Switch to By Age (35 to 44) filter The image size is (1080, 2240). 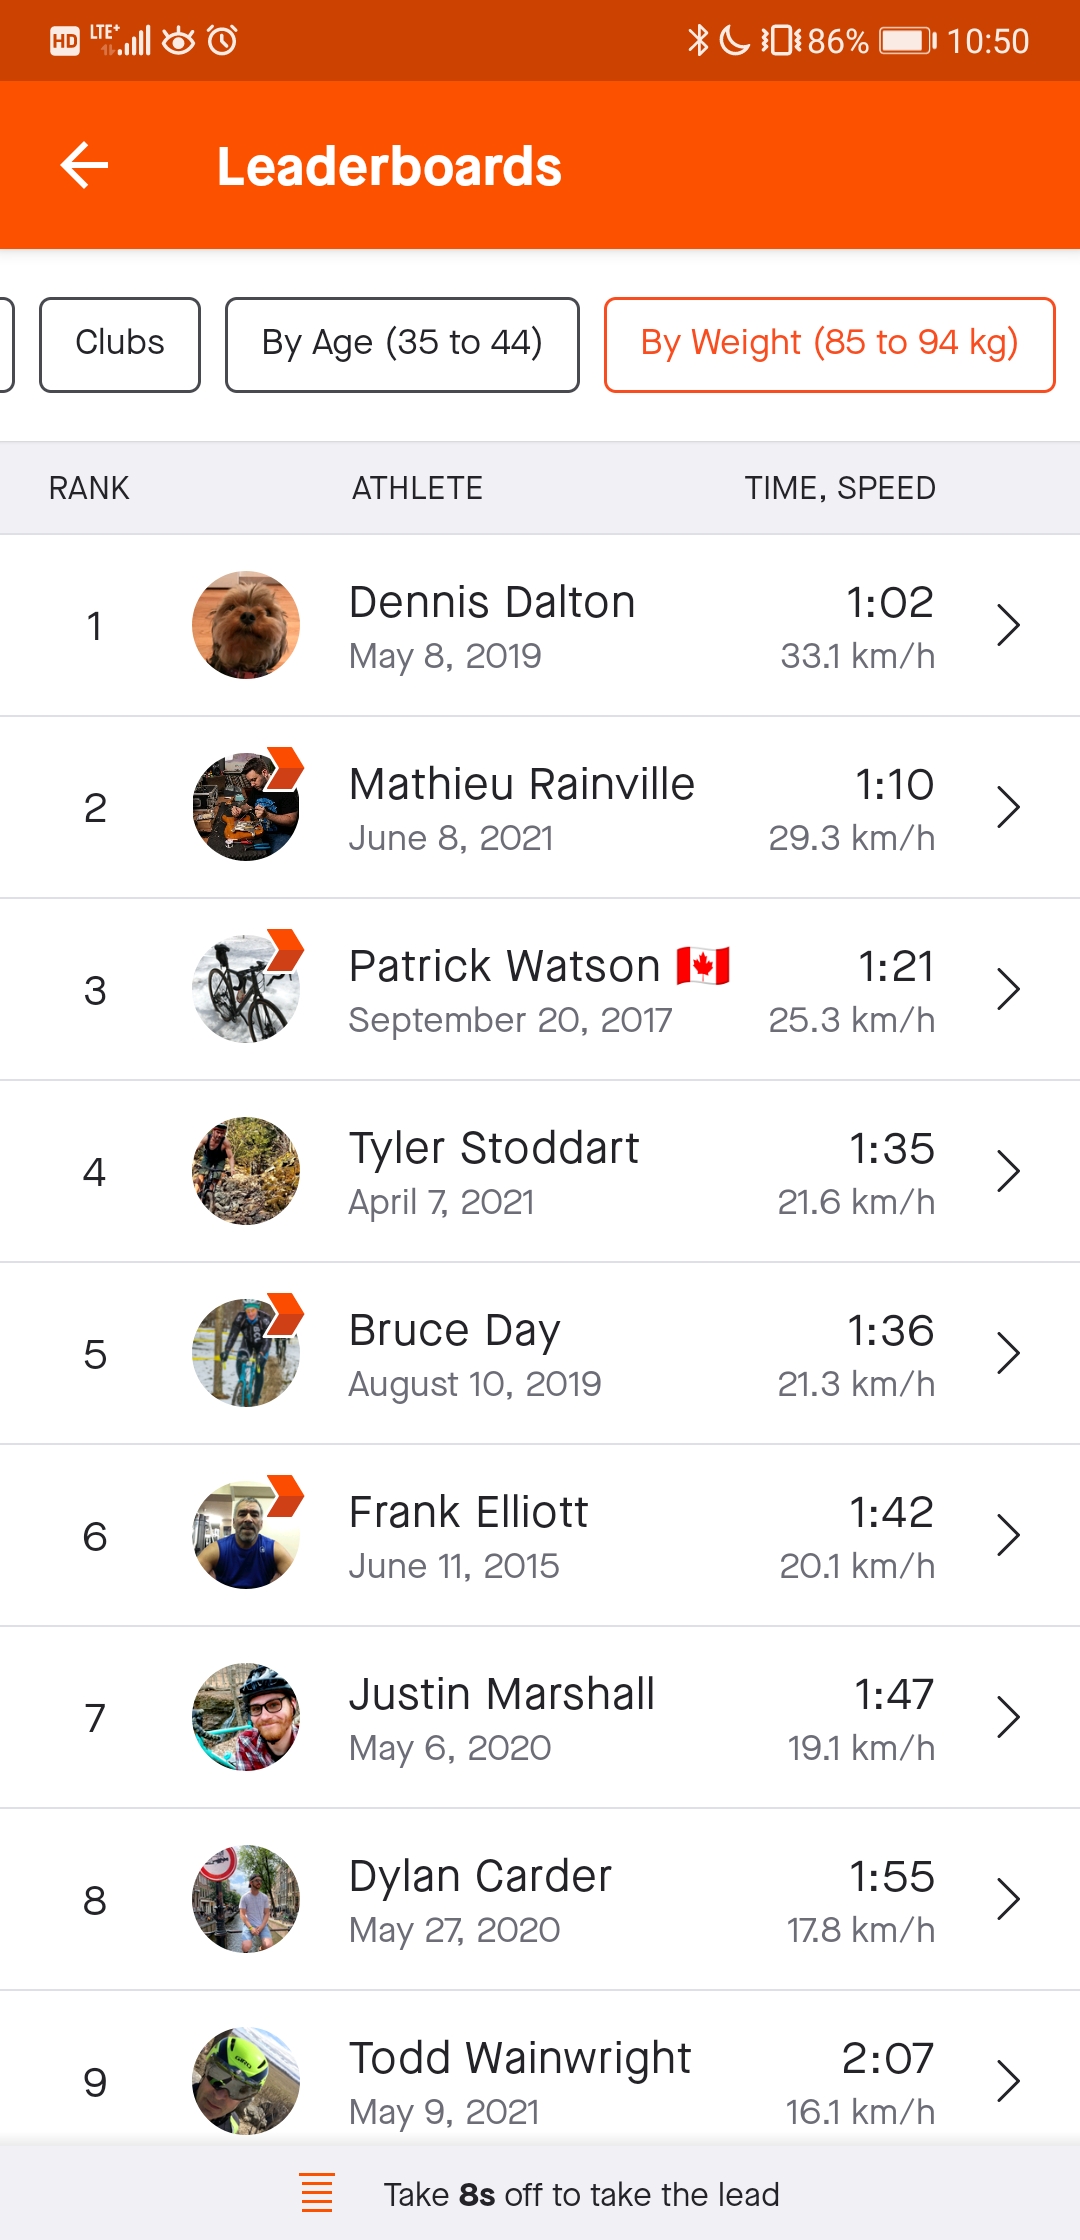coord(402,344)
